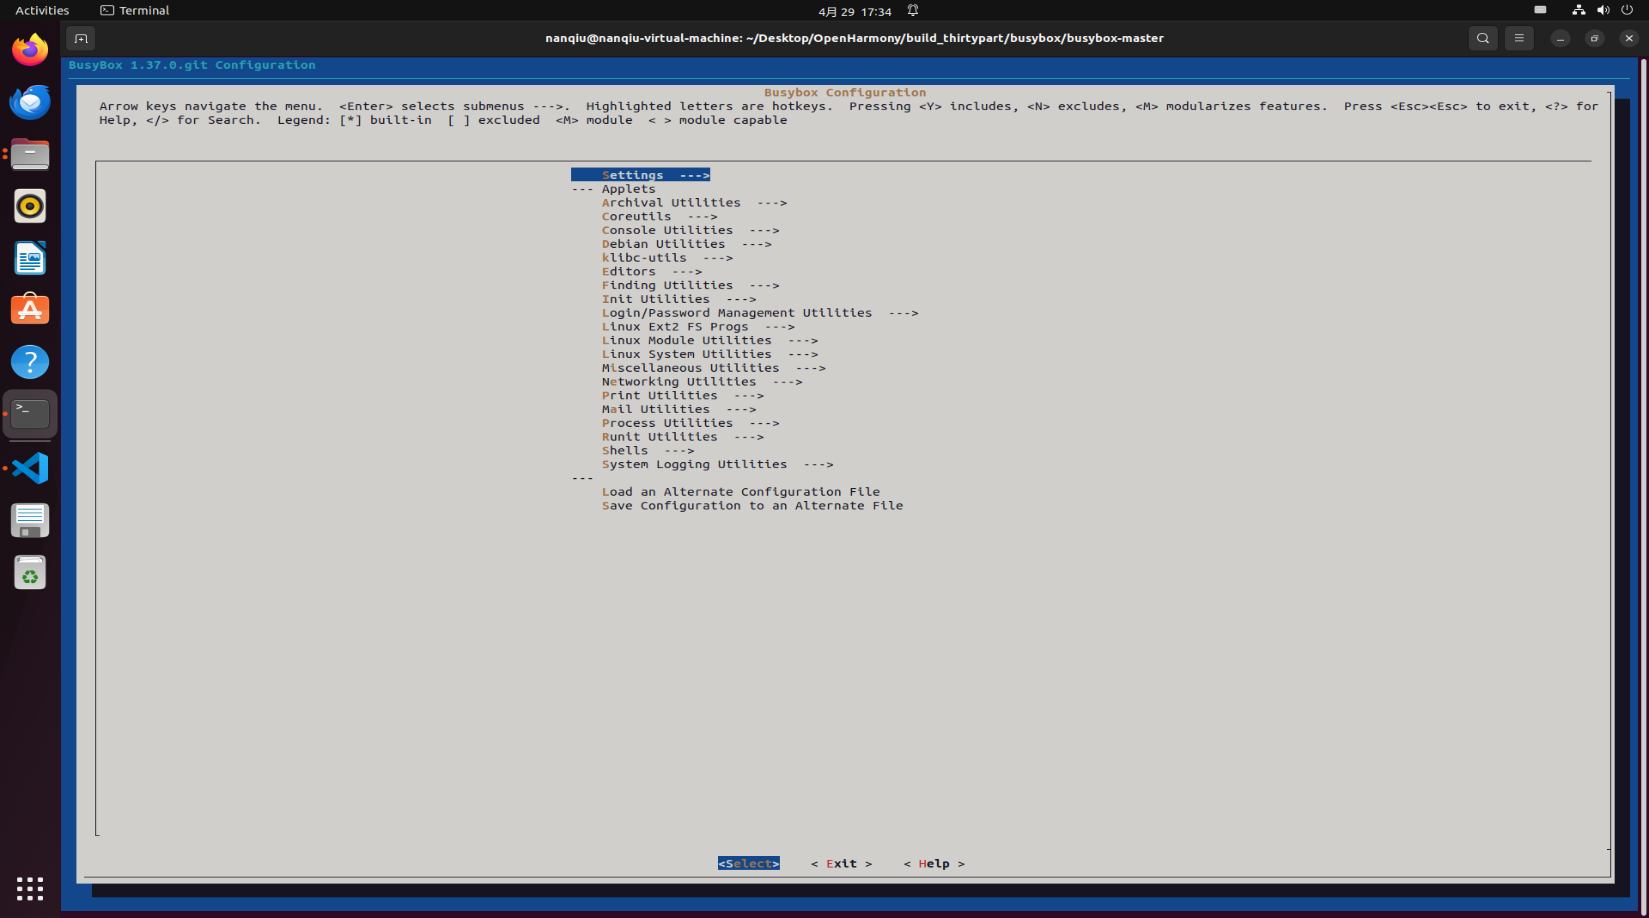Open the notification bell in top bar
This screenshot has height=918, width=1649.
(913, 11)
